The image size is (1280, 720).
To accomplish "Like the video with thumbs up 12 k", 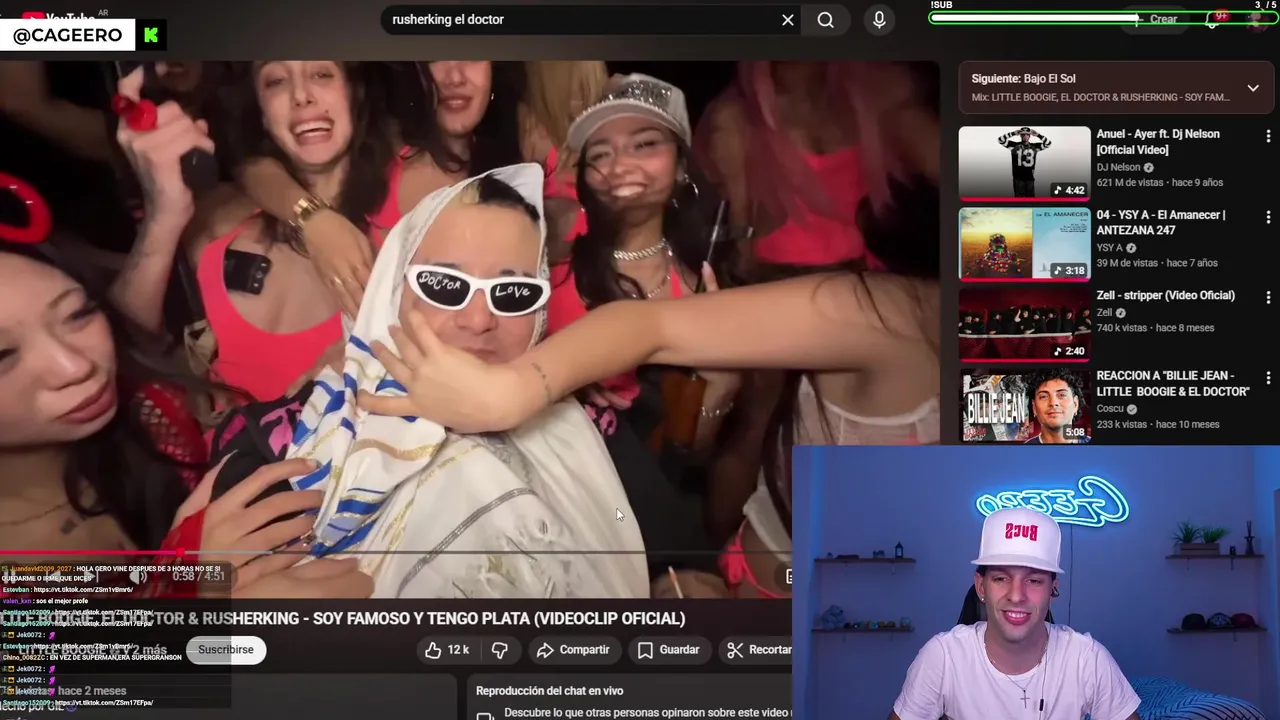I will pyautogui.click(x=446, y=650).
